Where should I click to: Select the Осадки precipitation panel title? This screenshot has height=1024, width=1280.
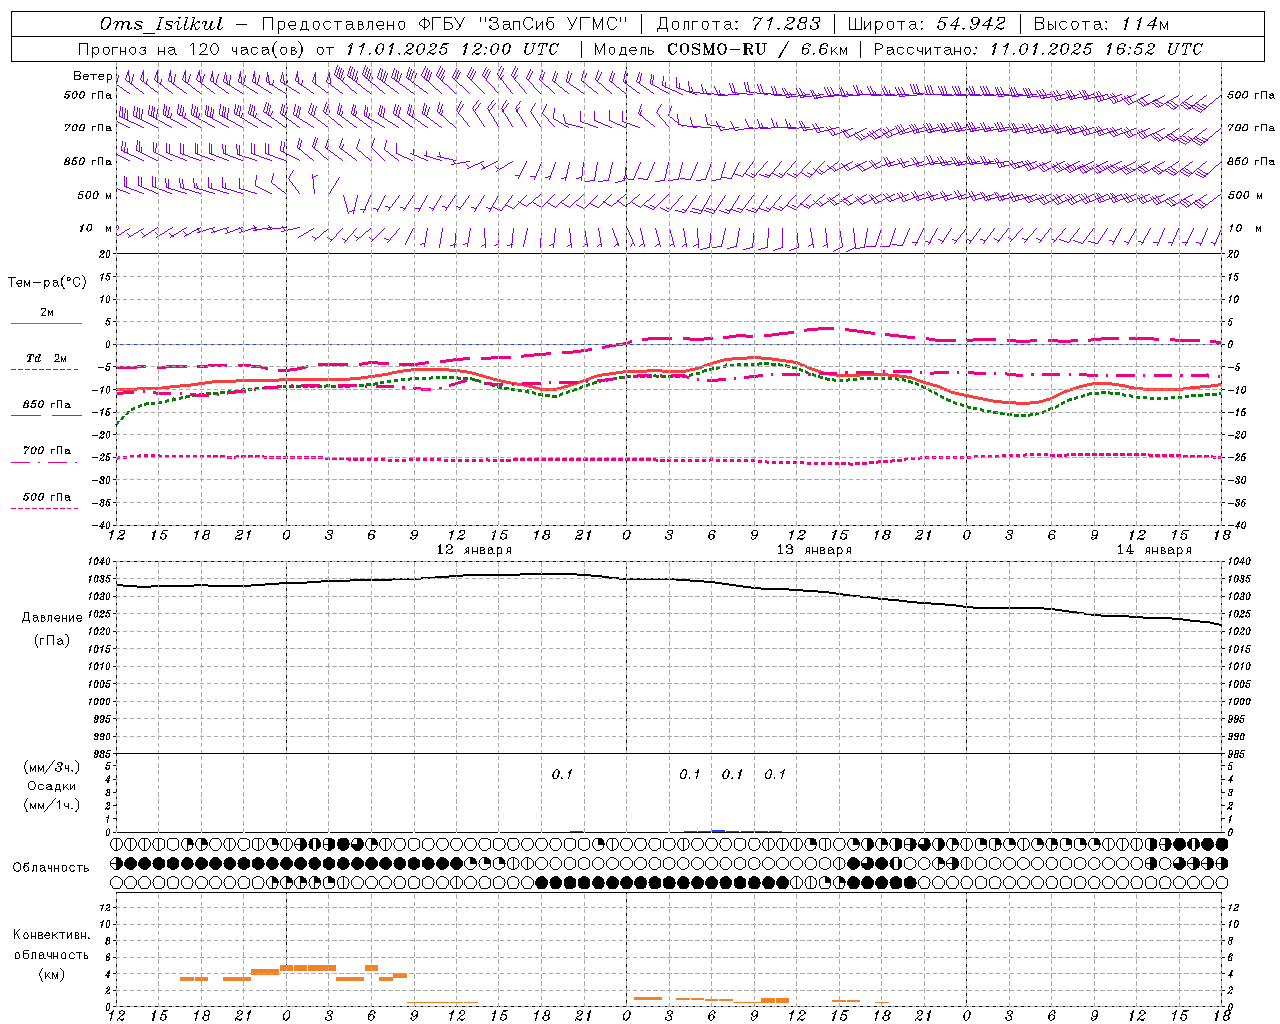click(x=52, y=786)
